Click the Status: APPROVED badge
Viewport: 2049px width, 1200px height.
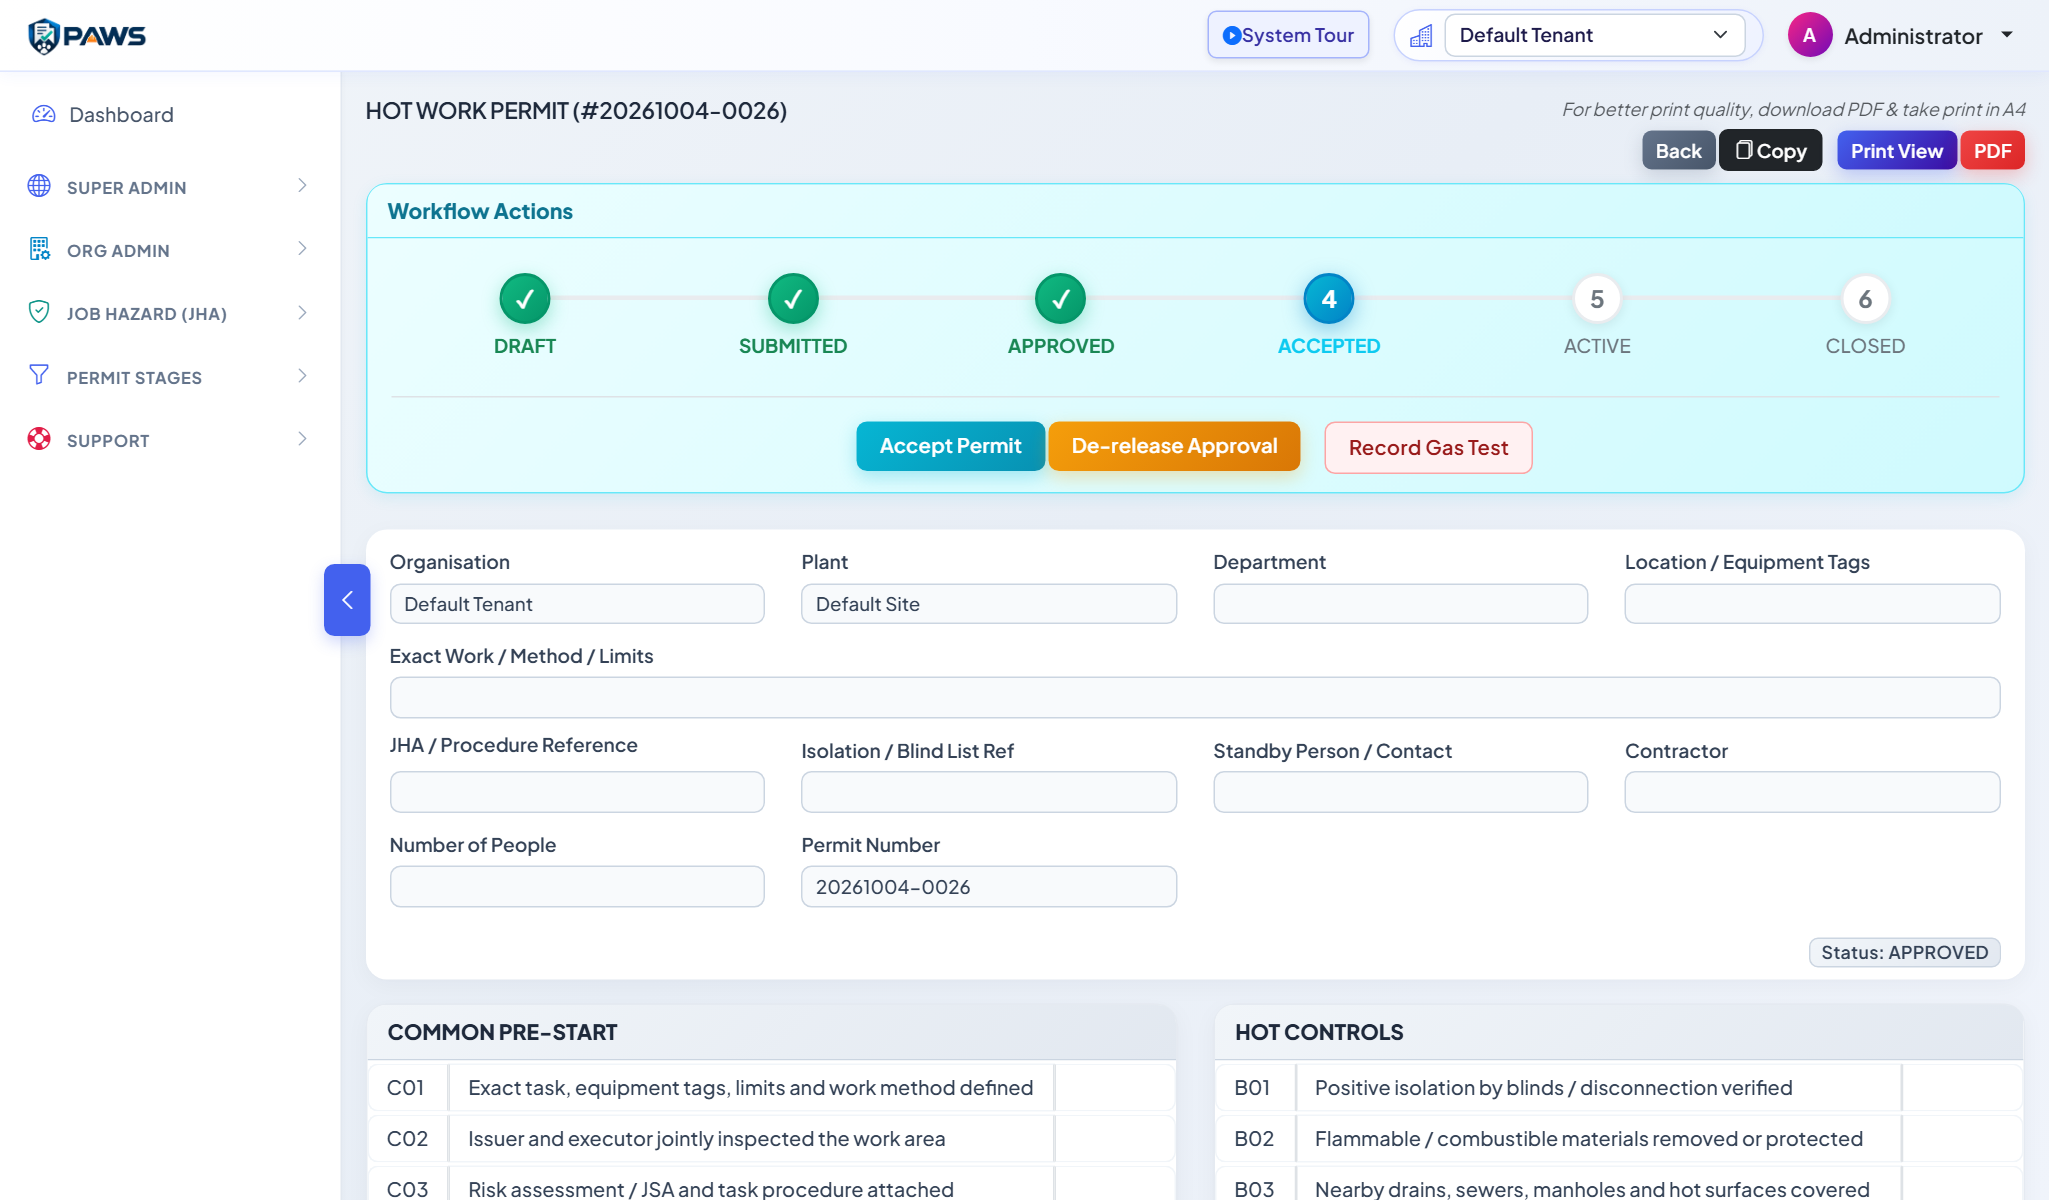tap(1904, 952)
